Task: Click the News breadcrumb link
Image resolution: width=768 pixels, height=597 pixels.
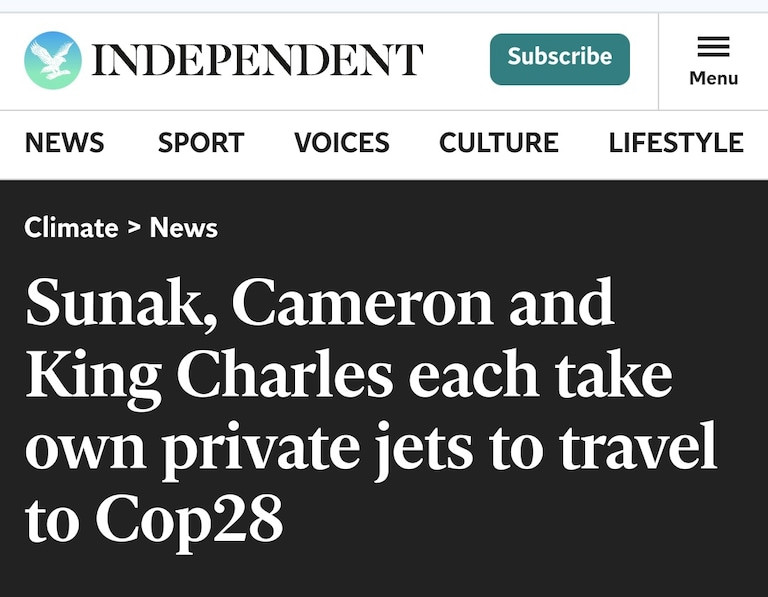Action: (x=183, y=228)
